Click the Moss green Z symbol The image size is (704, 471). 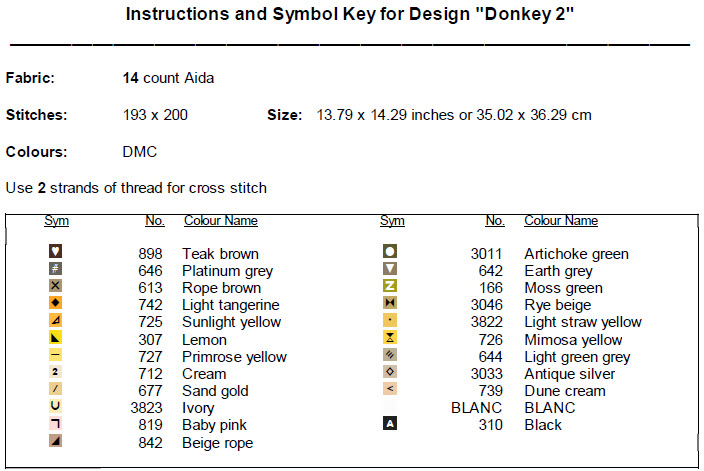pos(391,286)
